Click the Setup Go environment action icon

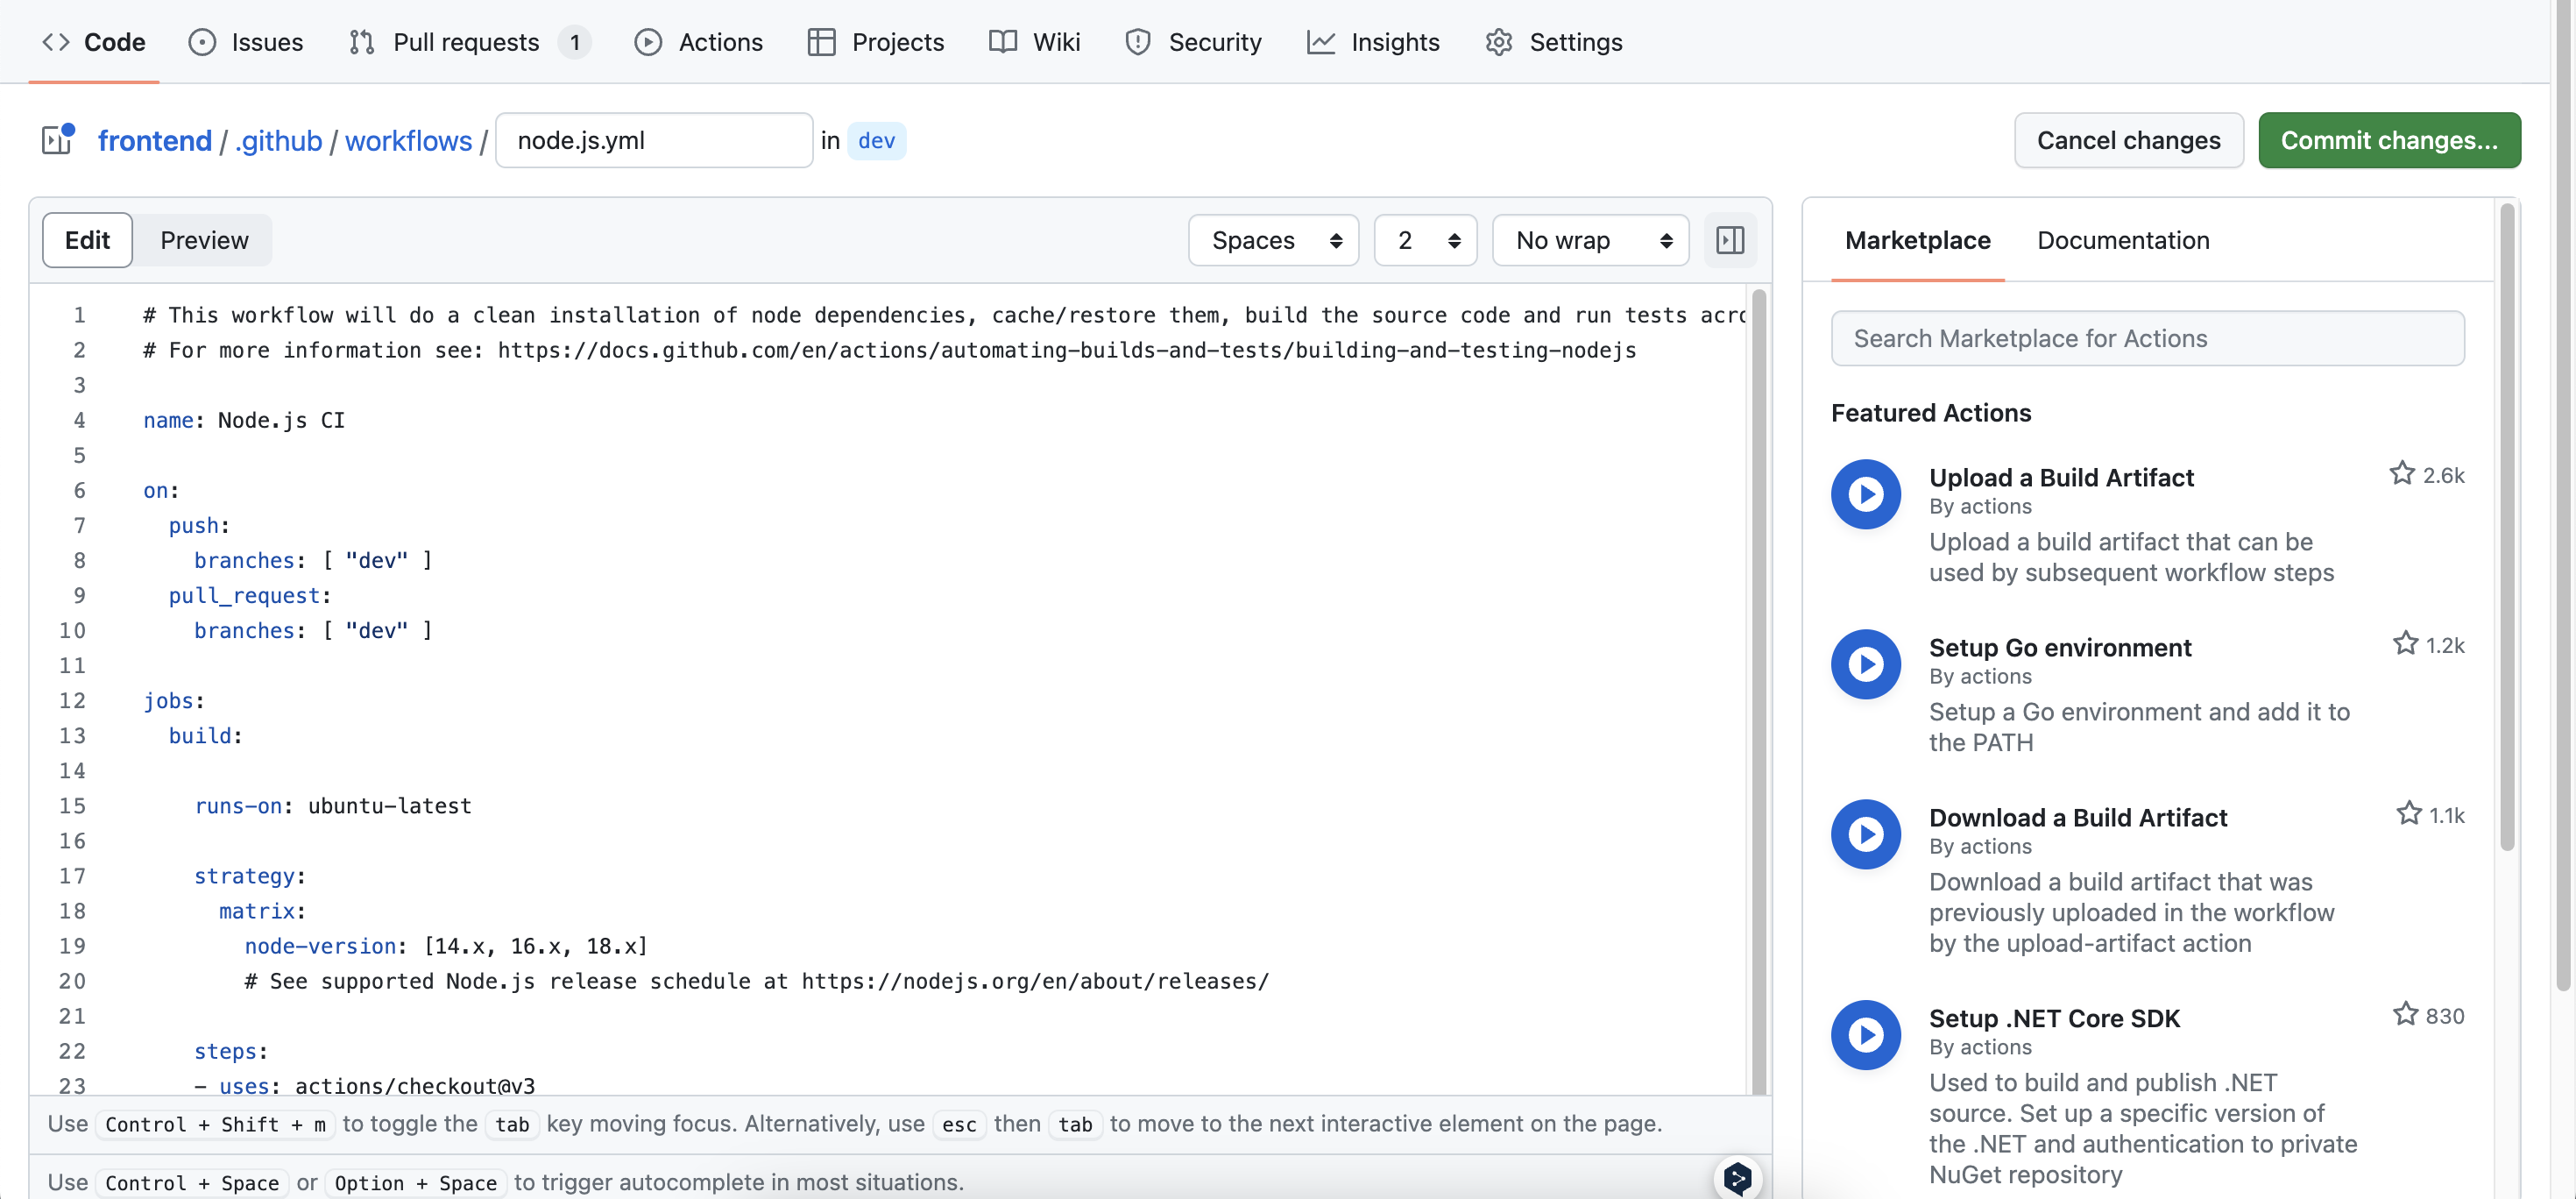pos(1865,664)
